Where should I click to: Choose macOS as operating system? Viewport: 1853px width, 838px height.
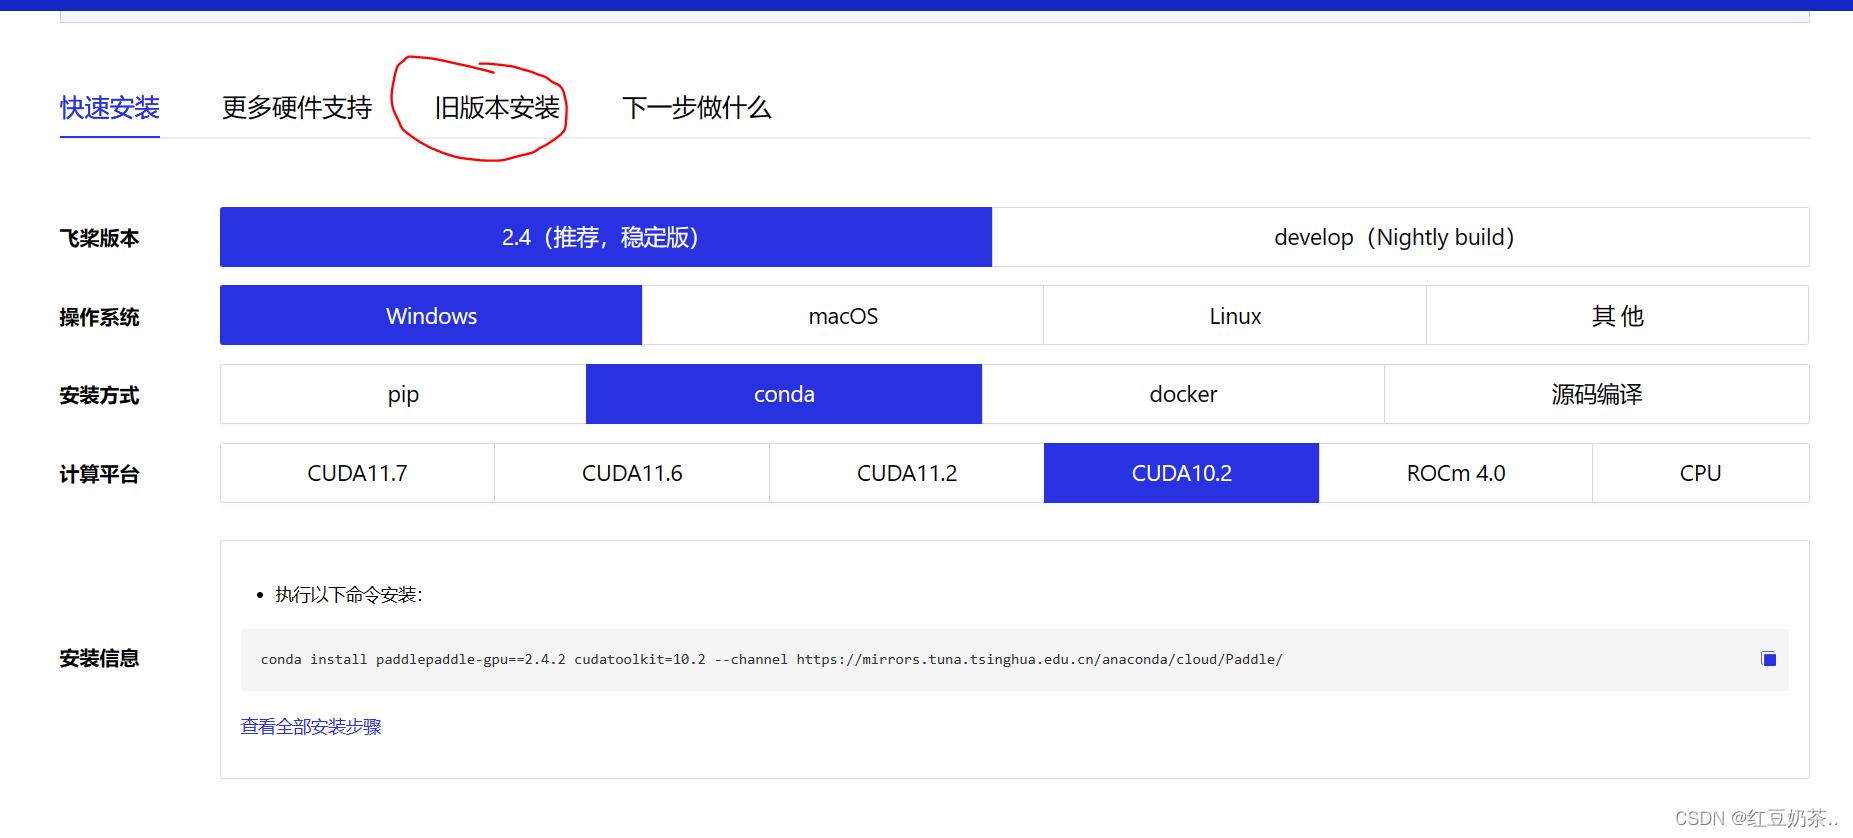tap(843, 316)
